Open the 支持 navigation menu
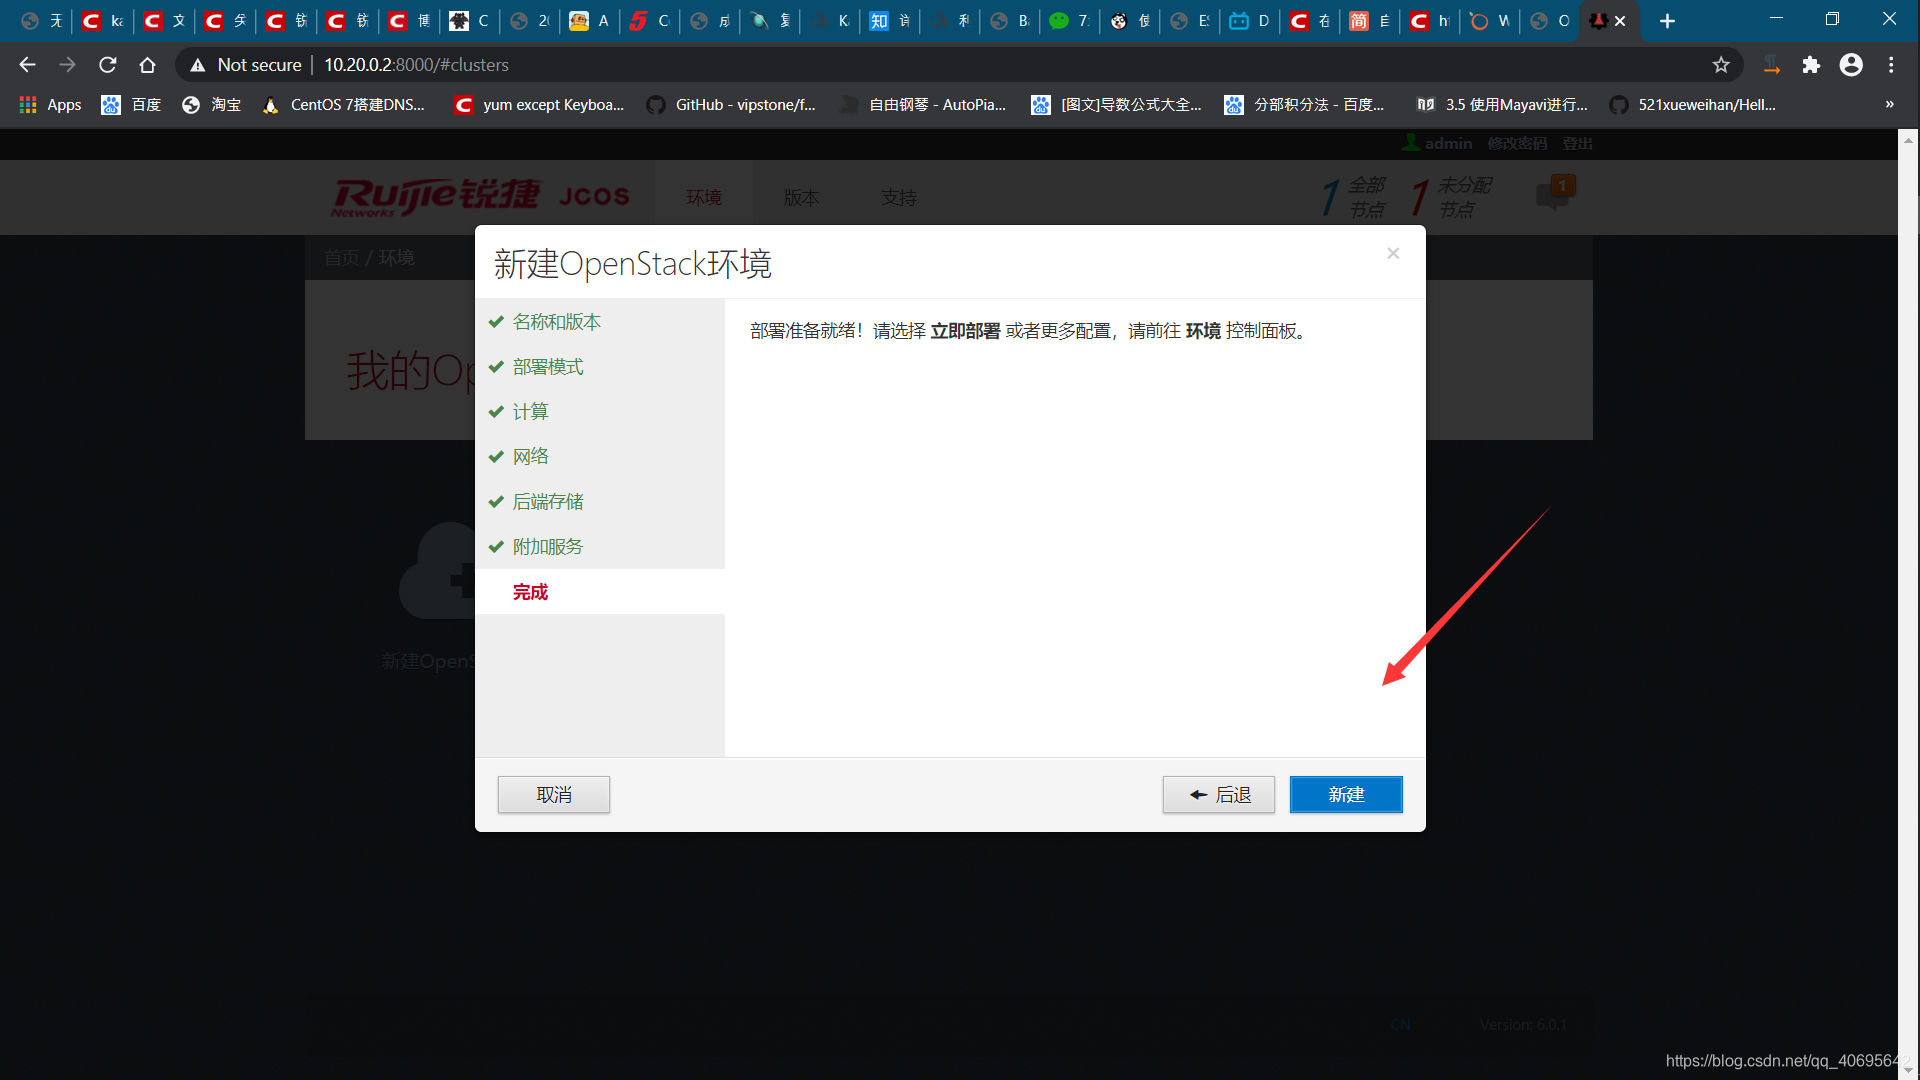The height and width of the screenshot is (1080, 1920). point(899,198)
